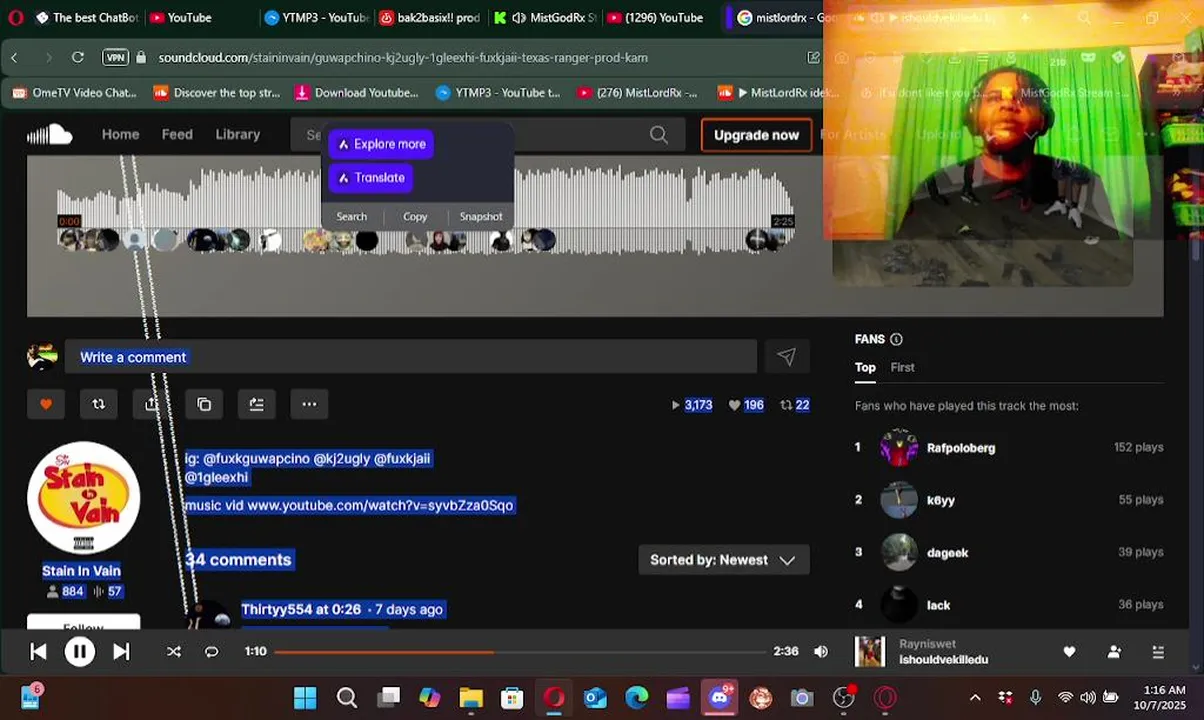This screenshot has height=720, width=1204.
Task: Open the 22 reposts count
Action: pos(795,405)
